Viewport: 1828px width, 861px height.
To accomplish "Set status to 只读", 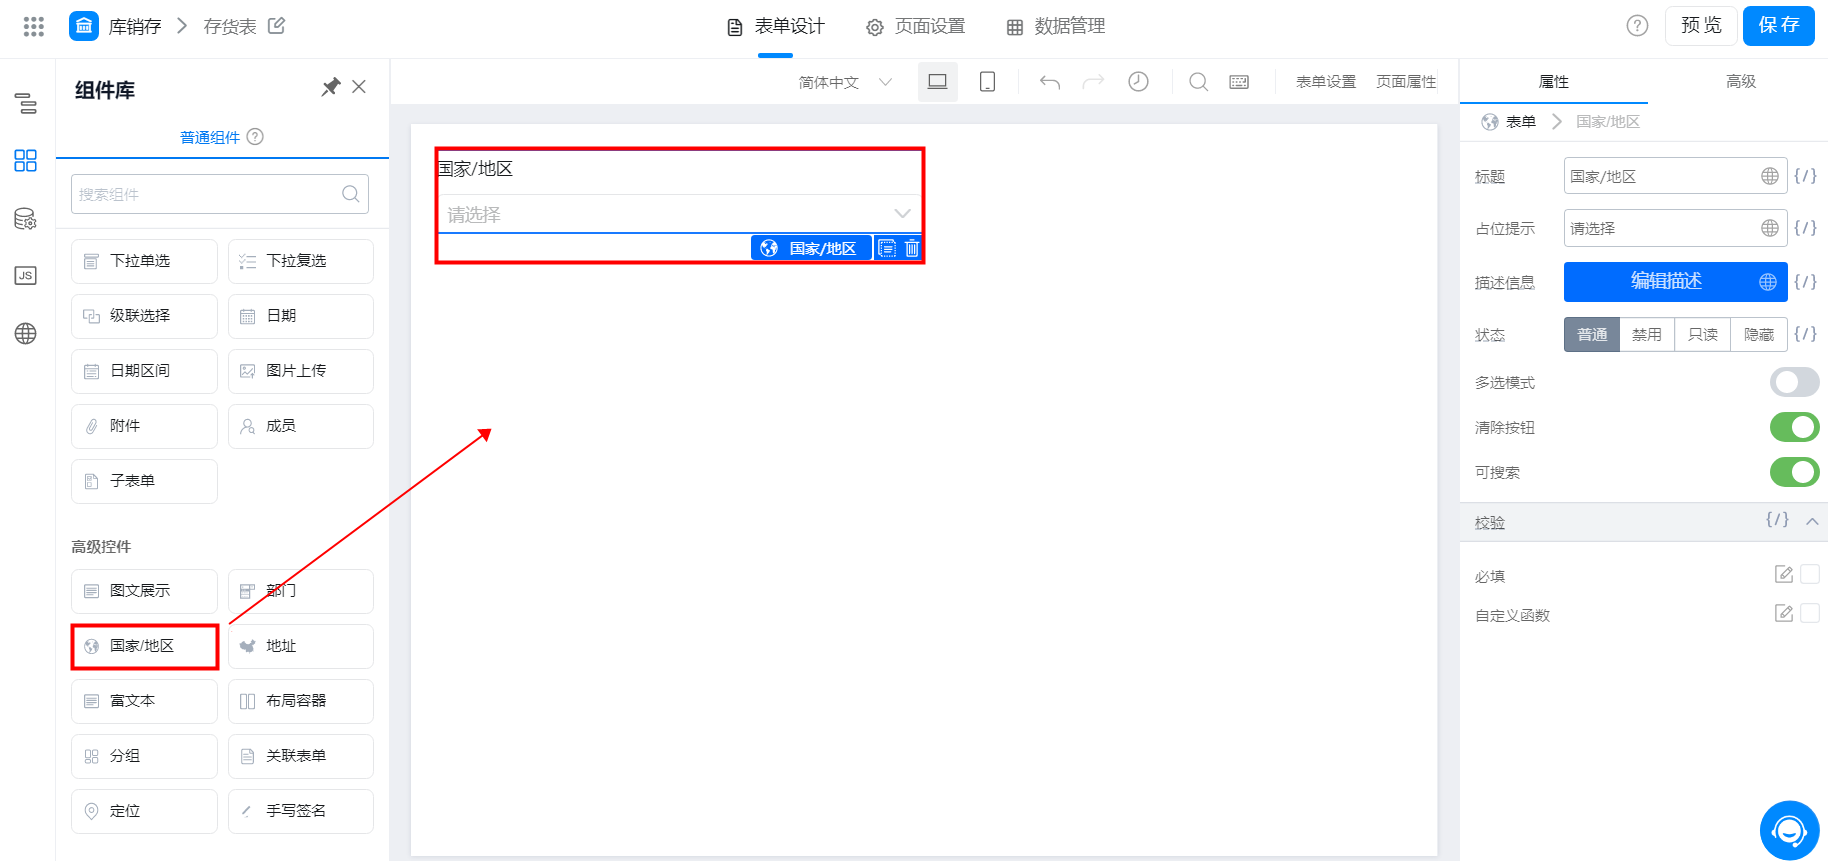I will [x=1703, y=334].
